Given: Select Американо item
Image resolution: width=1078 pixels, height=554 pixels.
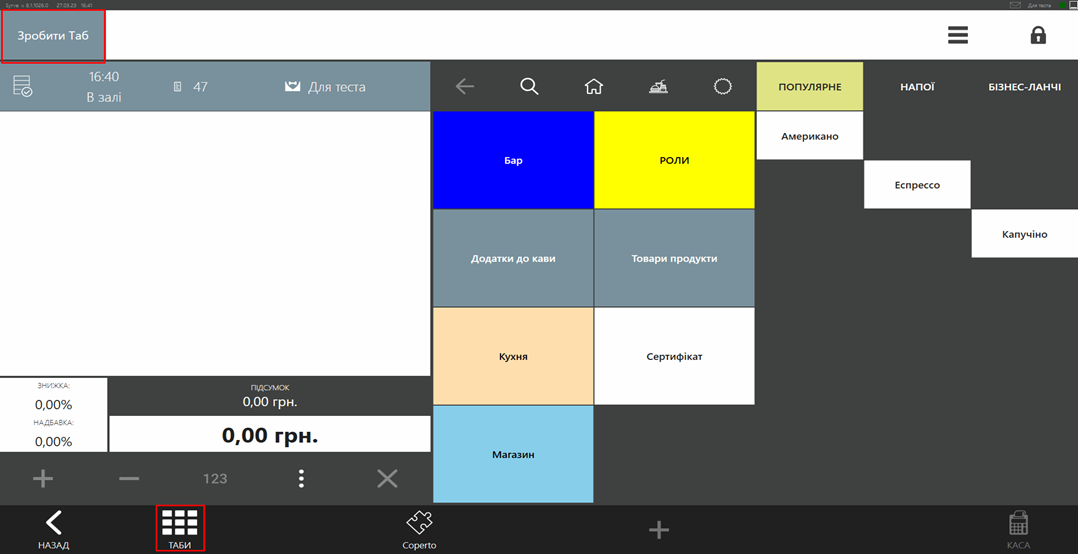Looking at the screenshot, I should 809,136.
